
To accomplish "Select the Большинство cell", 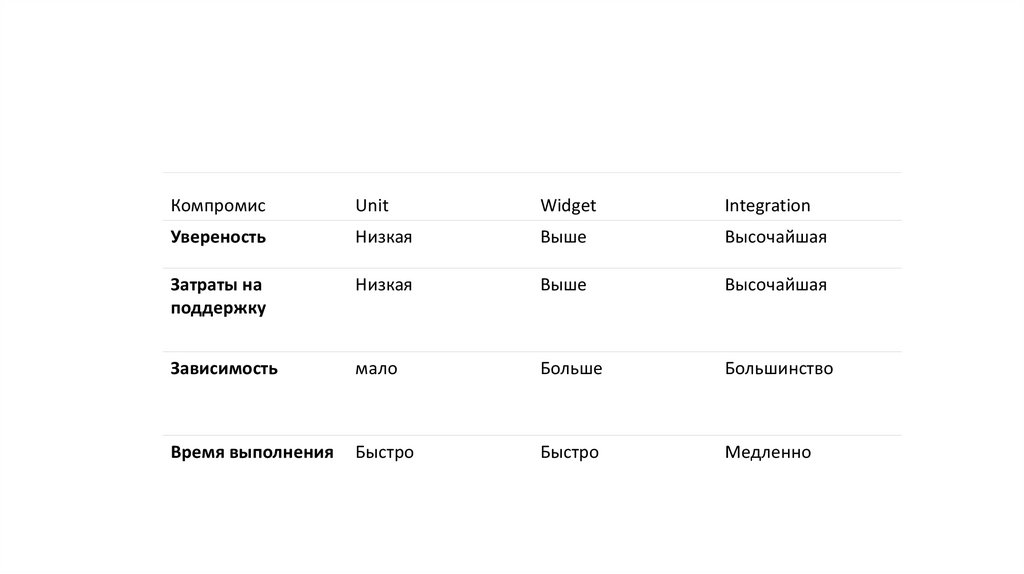I will (x=779, y=369).
